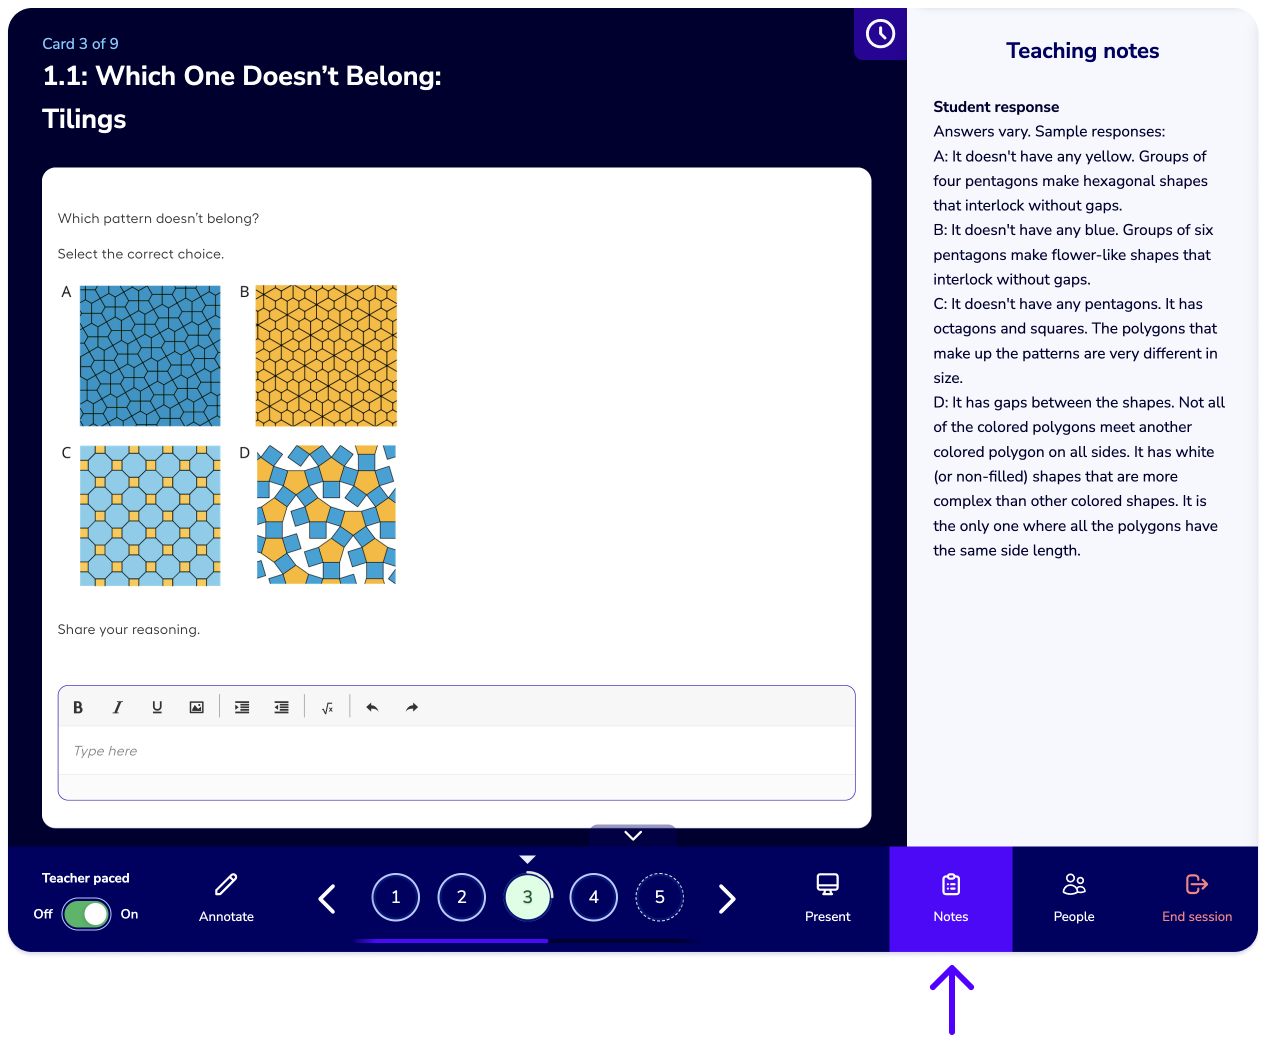Viewport: 1266px width, 1048px height.
Task: Insert an image via toolbar icon
Action: click(197, 707)
